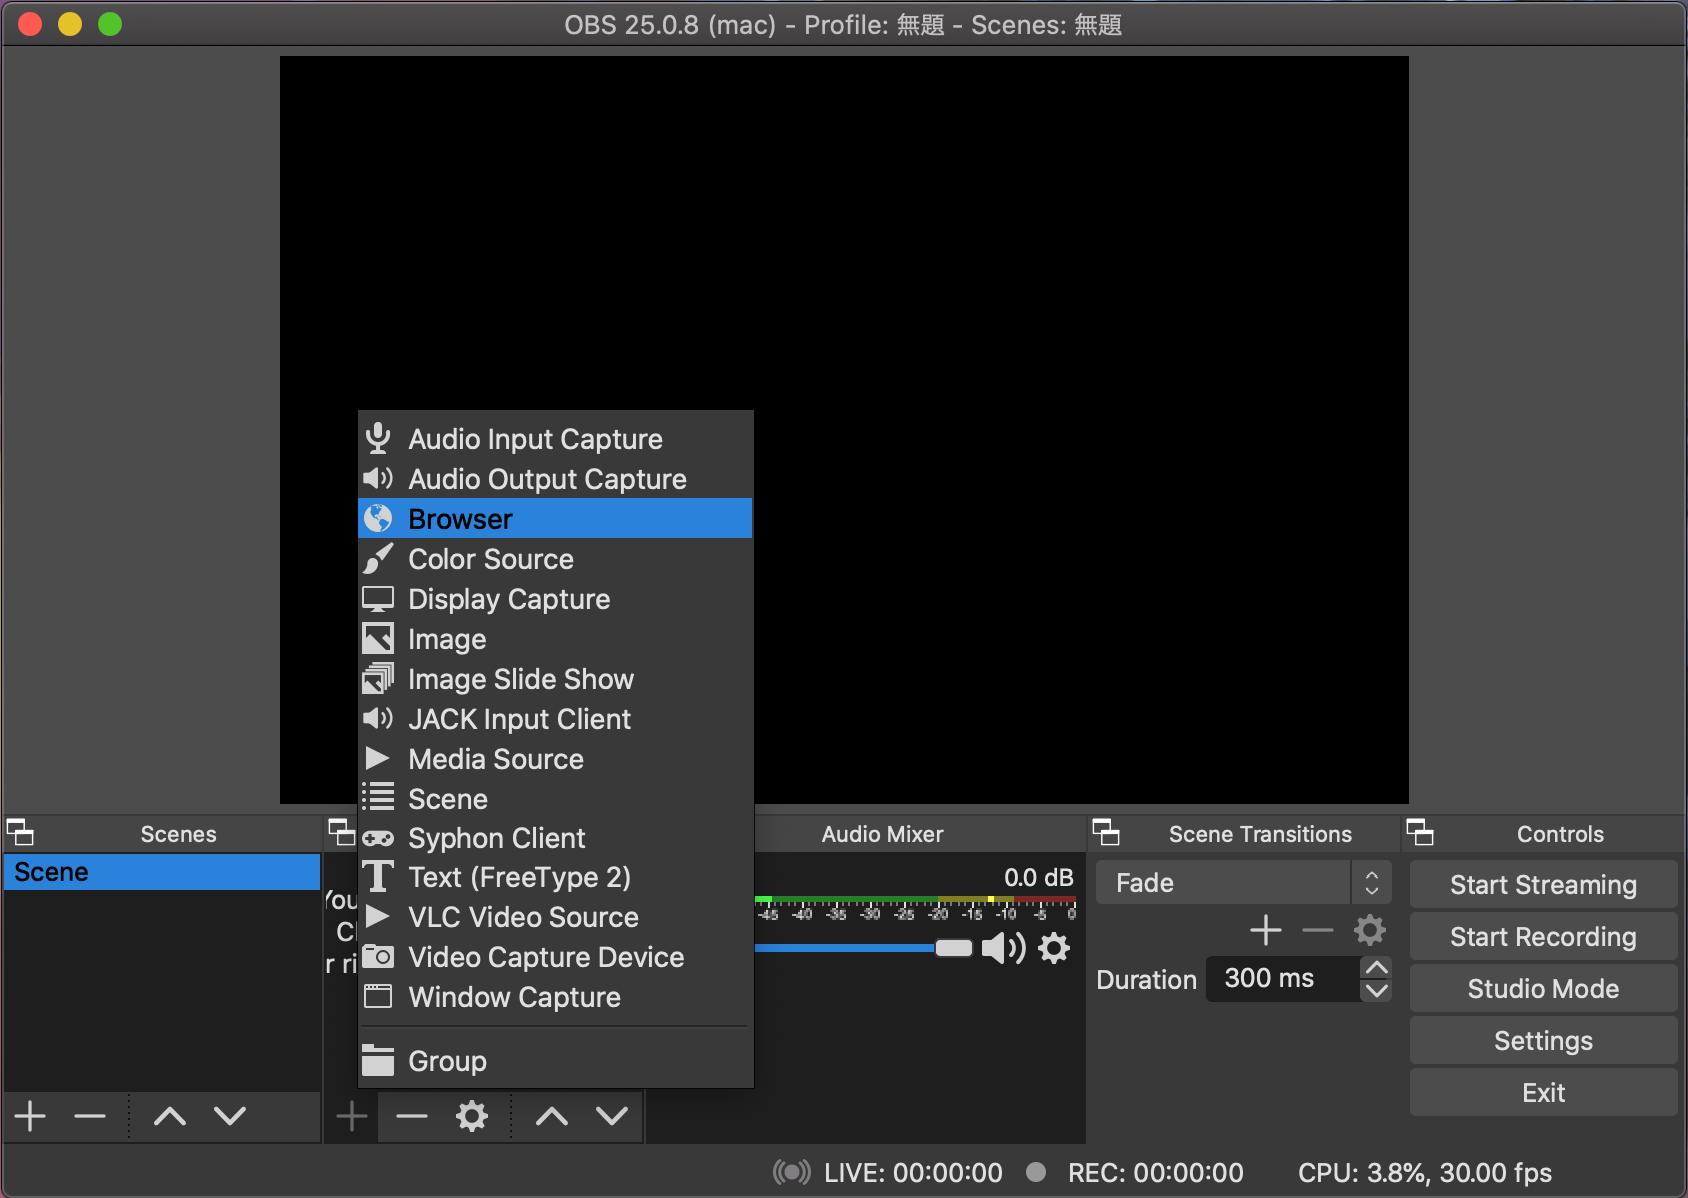Open Audio Mixer track settings gear
This screenshot has width=1688, height=1198.
pyautogui.click(x=1054, y=948)
